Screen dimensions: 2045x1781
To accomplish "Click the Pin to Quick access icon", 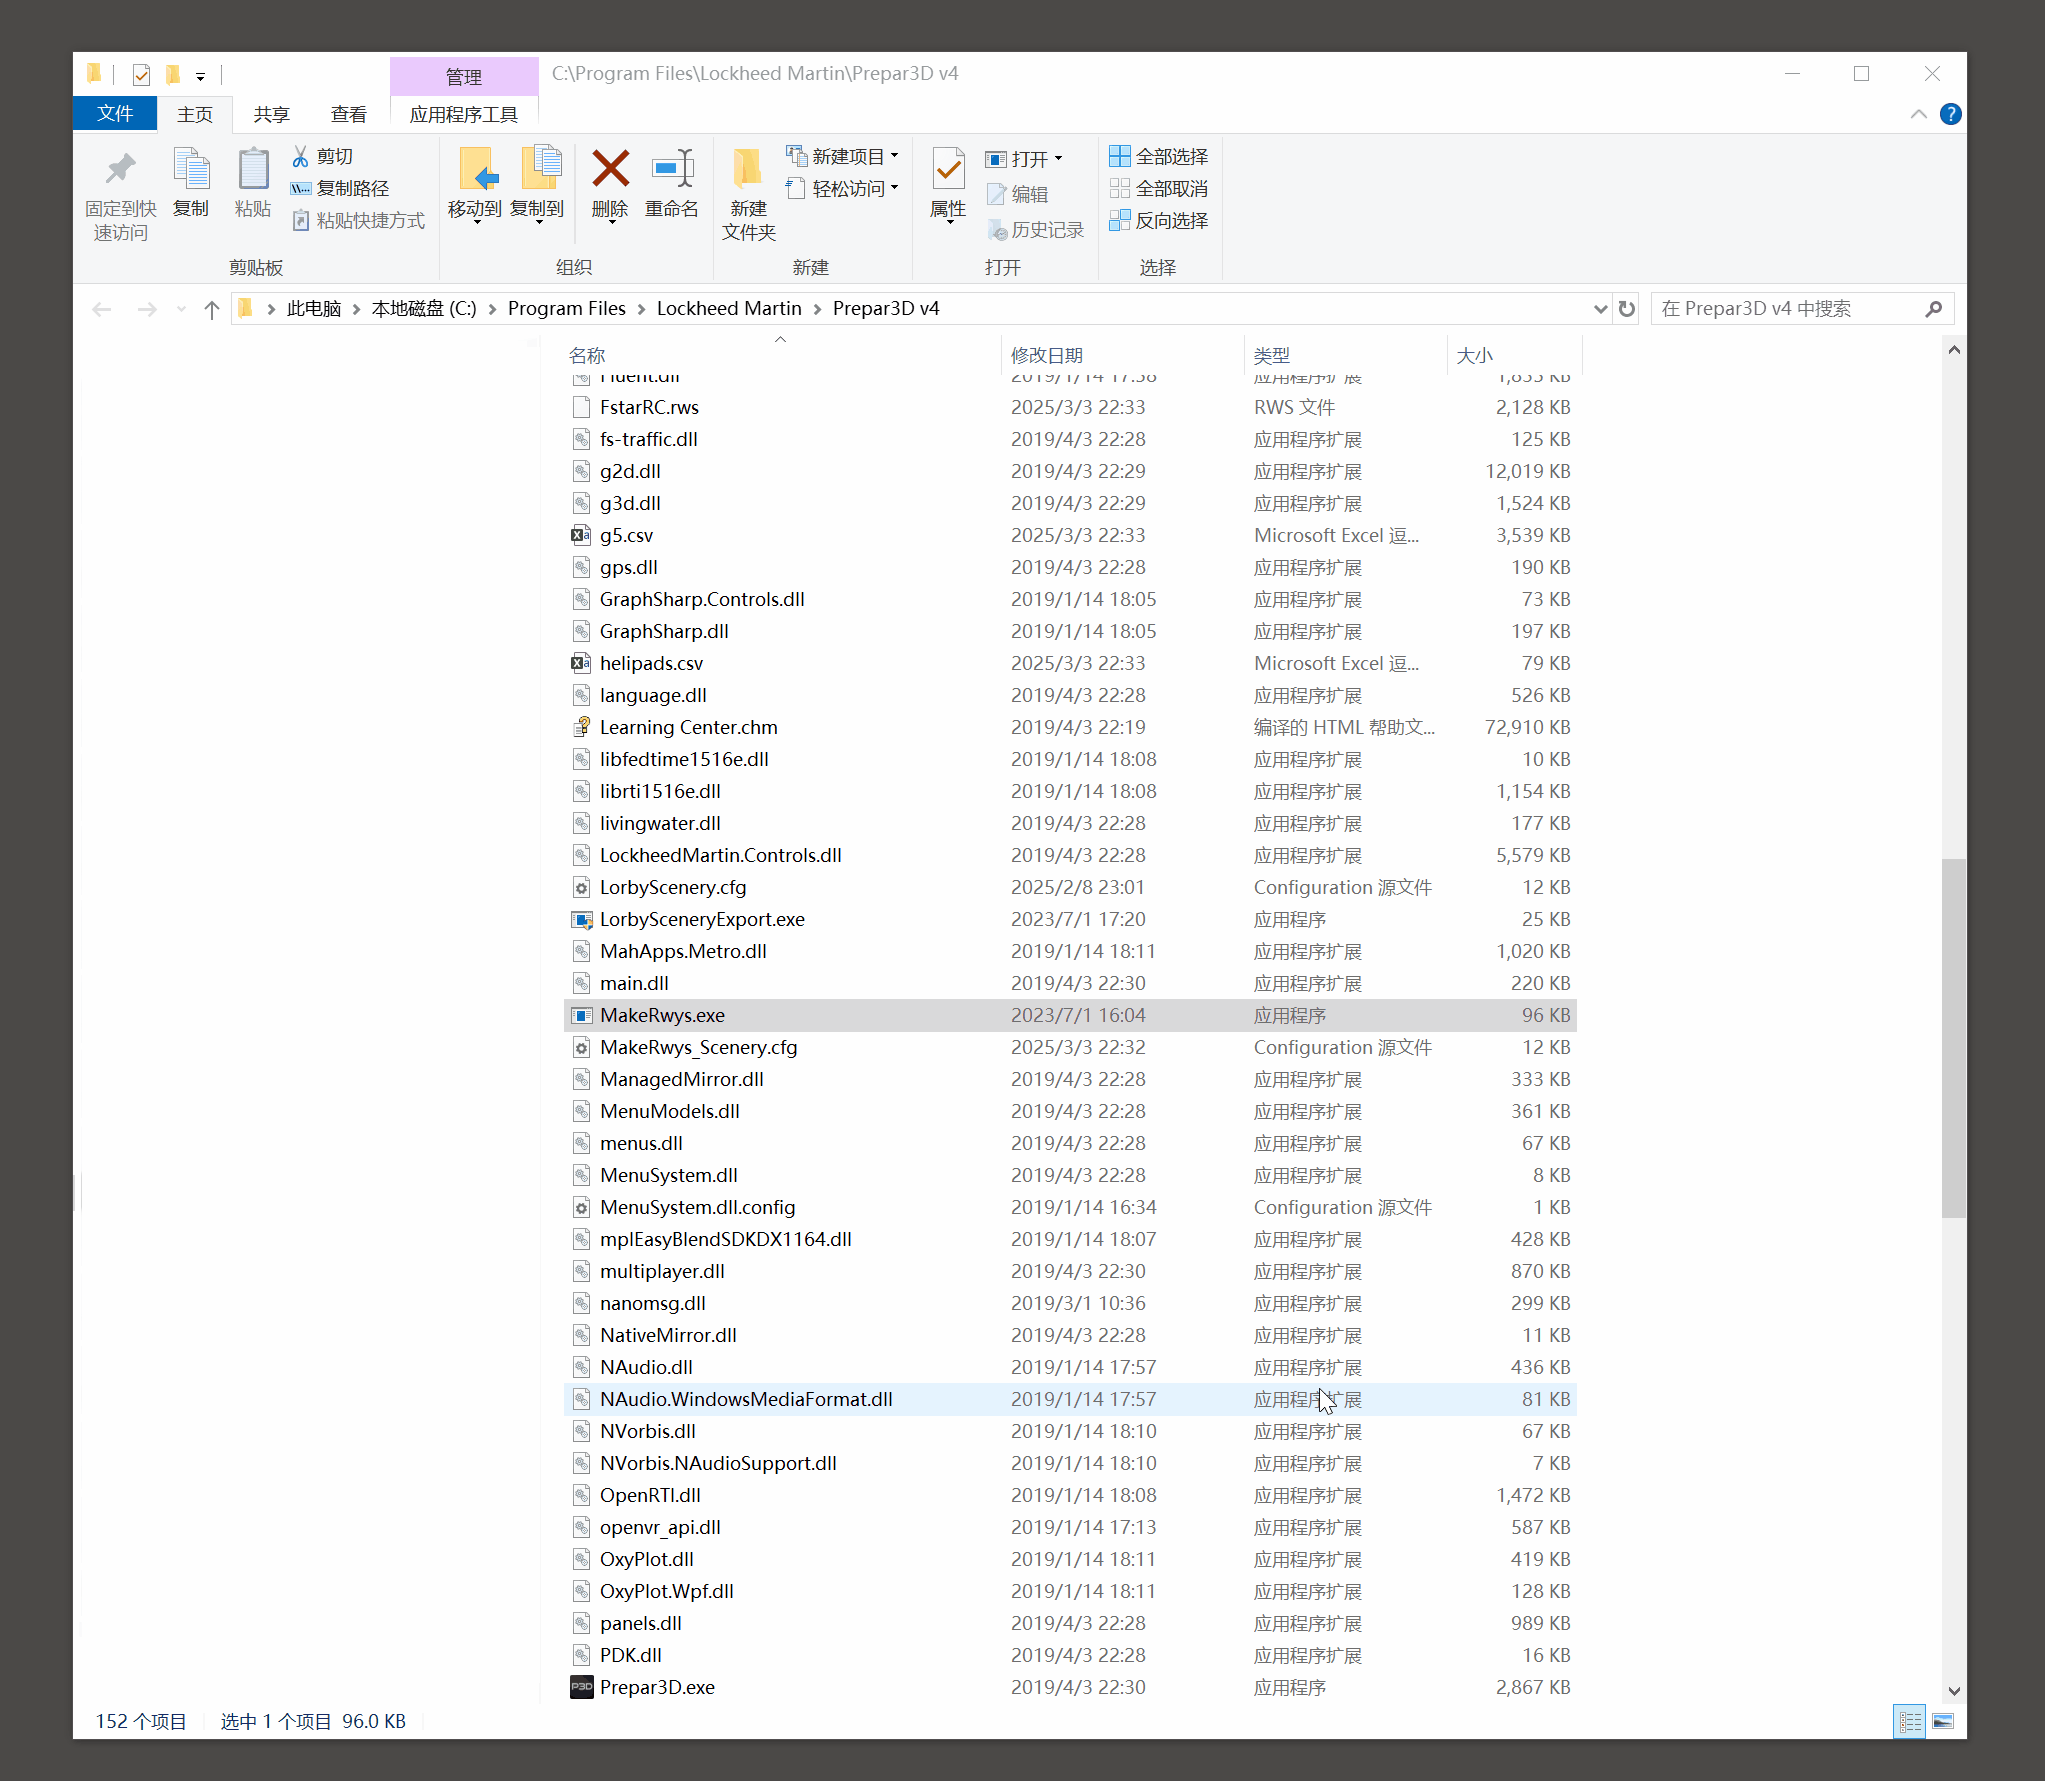I will click(x=120, y=169).
